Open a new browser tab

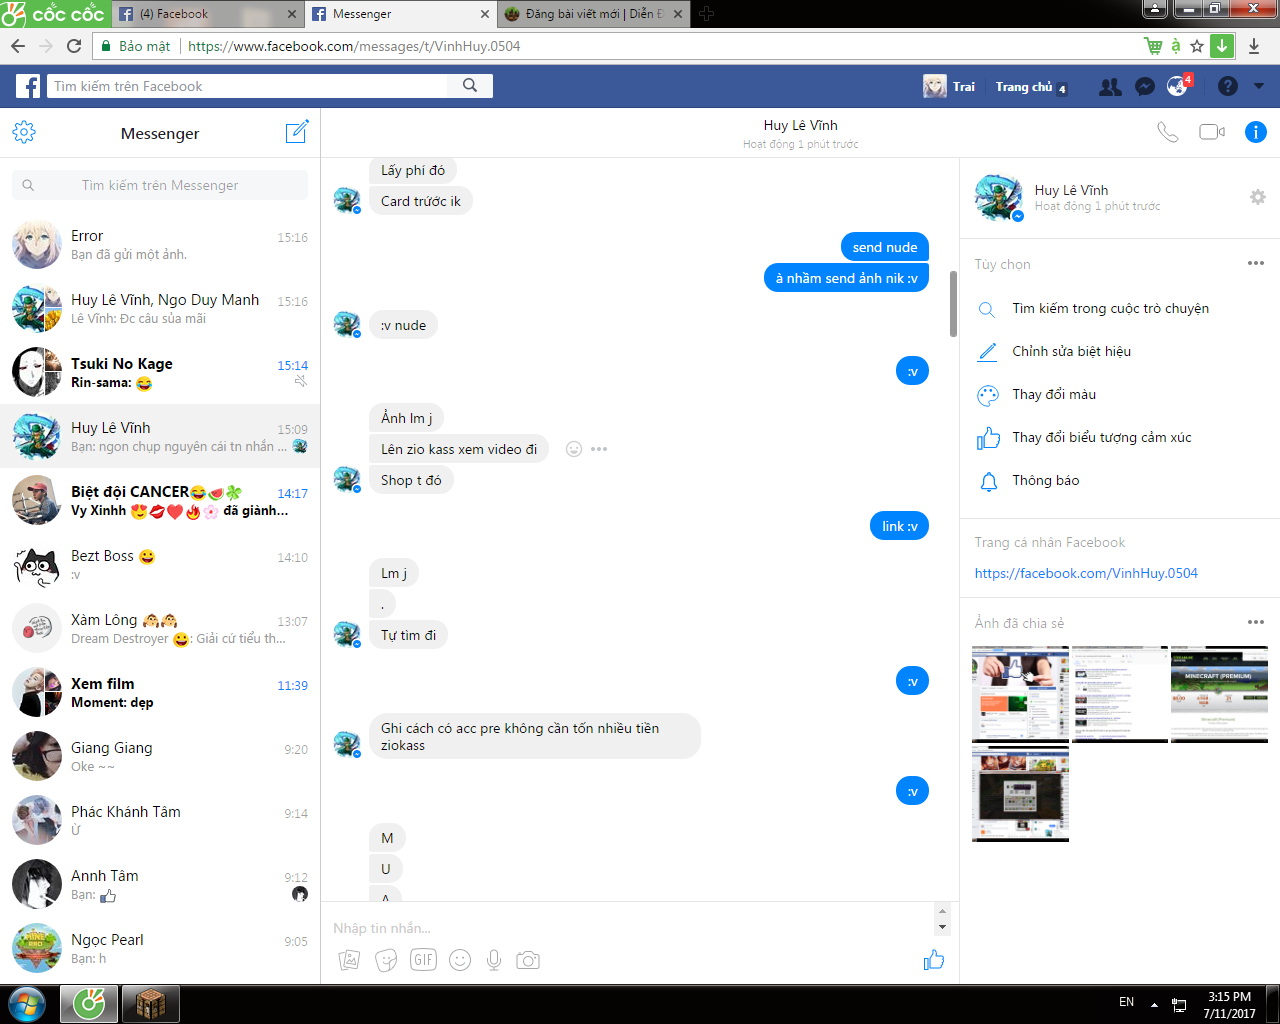pyautogui.click(x=707, y=14)
